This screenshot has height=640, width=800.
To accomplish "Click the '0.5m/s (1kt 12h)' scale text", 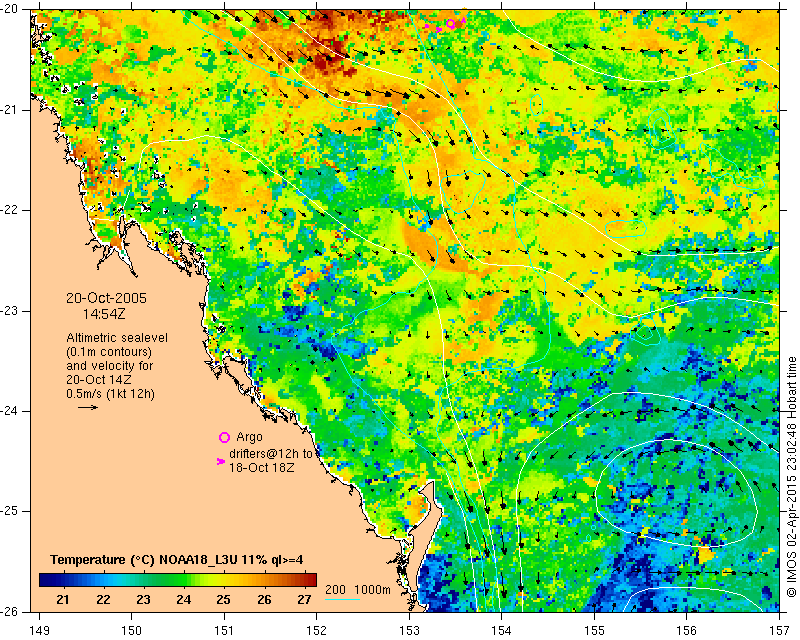I will tap(111, 394).
